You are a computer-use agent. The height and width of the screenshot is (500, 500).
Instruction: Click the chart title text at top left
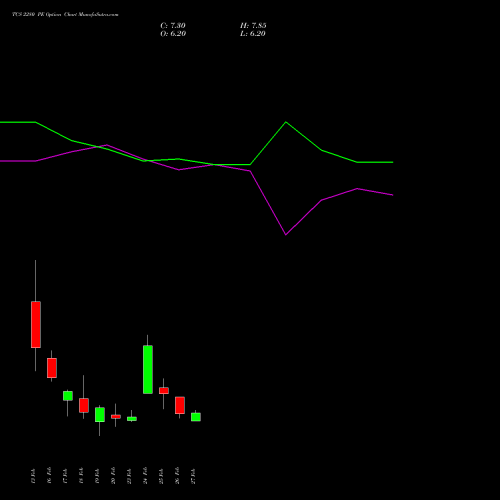point(65,15)
